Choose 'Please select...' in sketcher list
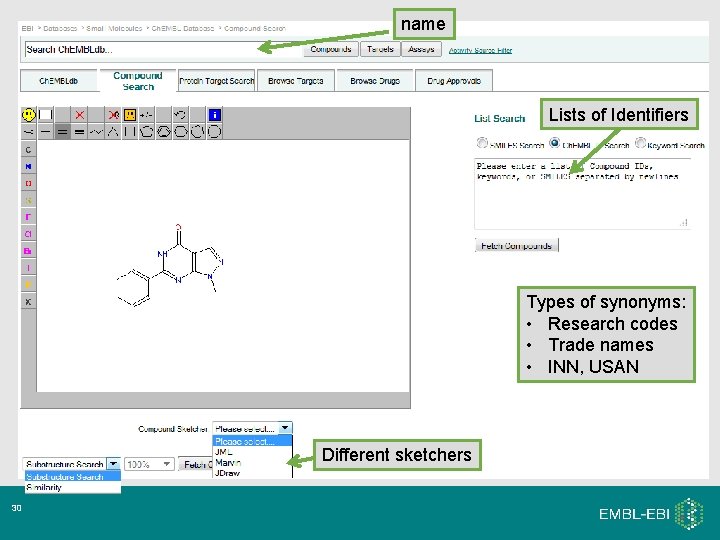The width and height of the screenshot is (720, 540). coord(252,441)
